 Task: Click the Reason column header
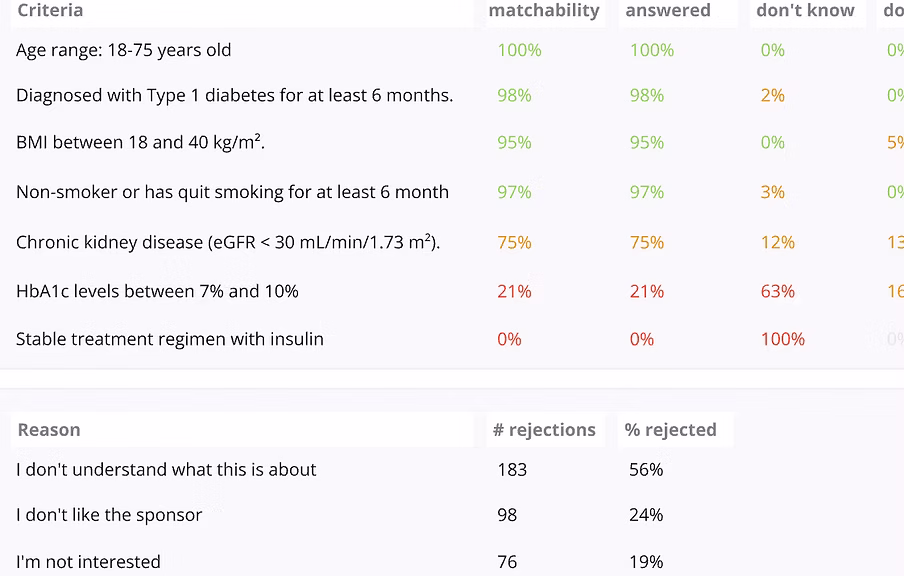49,430
